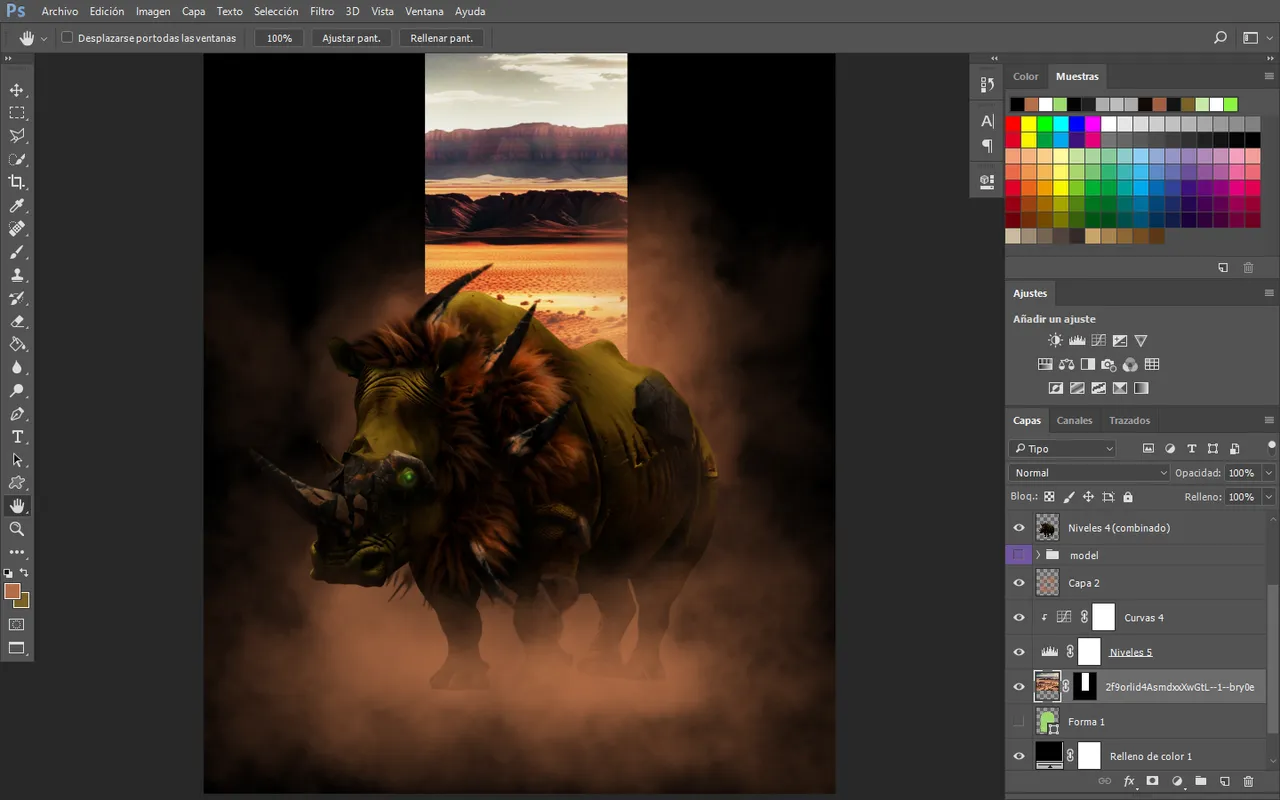Select the Spot Healing Brush tool
Viewport: 1280px width, 800px height.
17,229
